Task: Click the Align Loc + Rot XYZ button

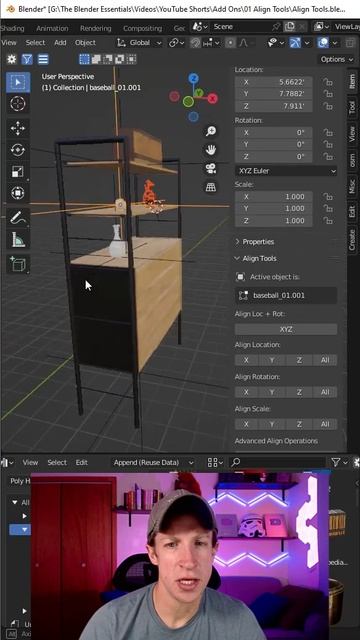Action: pos(286,329)
